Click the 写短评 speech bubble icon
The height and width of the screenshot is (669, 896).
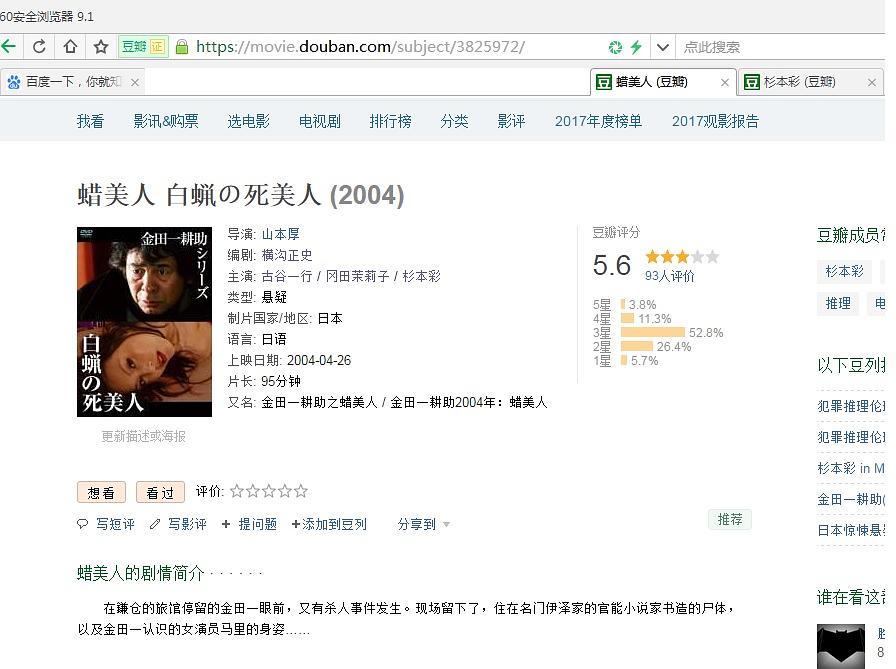tap(83, 524)
